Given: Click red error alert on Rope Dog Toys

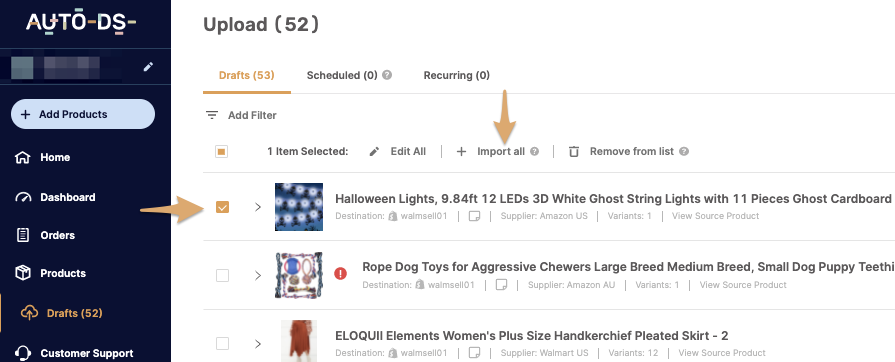Looking at the screenshot, I should pos(340,273).
